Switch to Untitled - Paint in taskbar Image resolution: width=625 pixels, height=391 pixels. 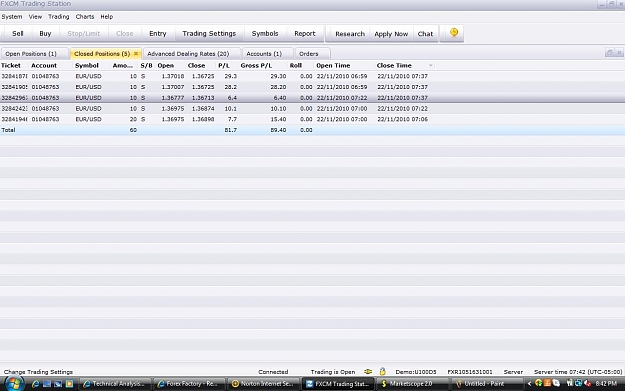[487, 384]
